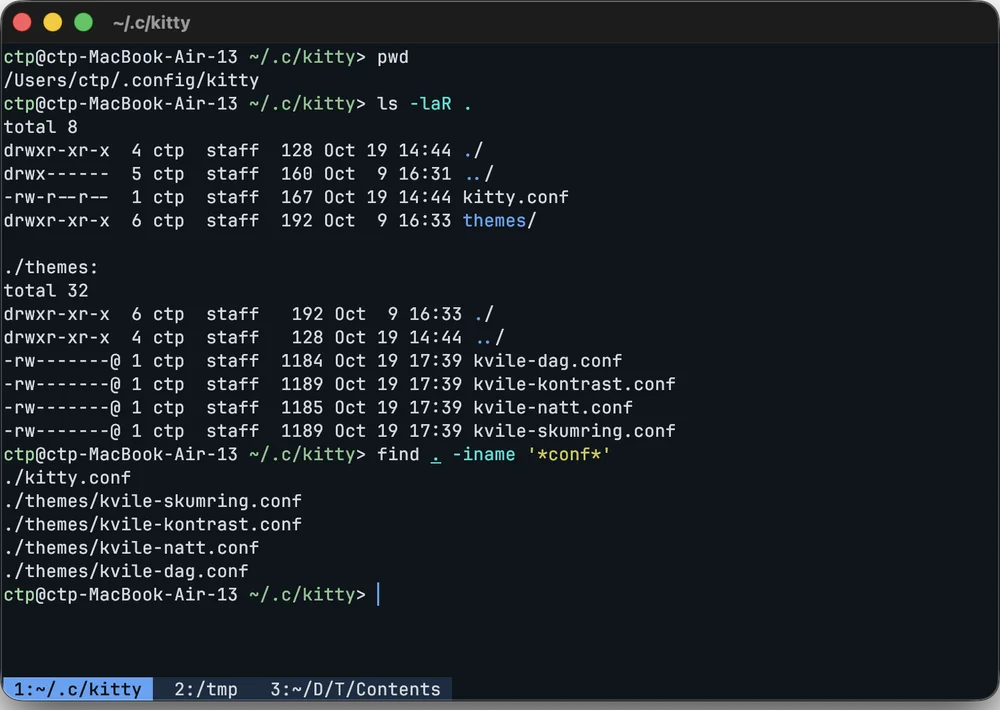Click kvile-skumring.conf in the ls listing
This screenshot has height=710, width=1000.
574,431
